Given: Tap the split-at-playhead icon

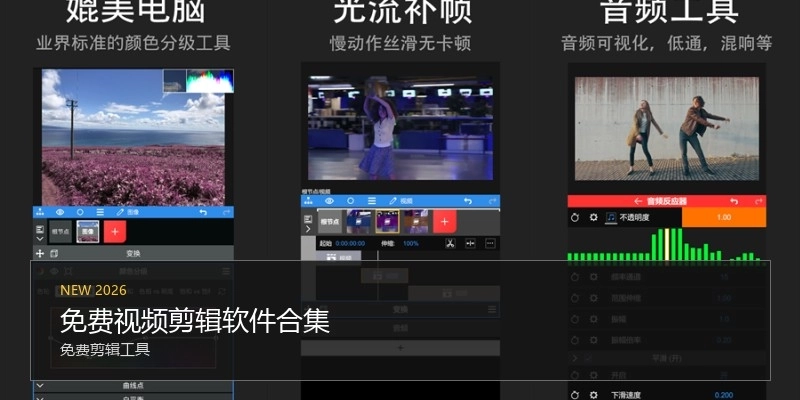Looking at the screenshot, I should (x=470, y=243).
